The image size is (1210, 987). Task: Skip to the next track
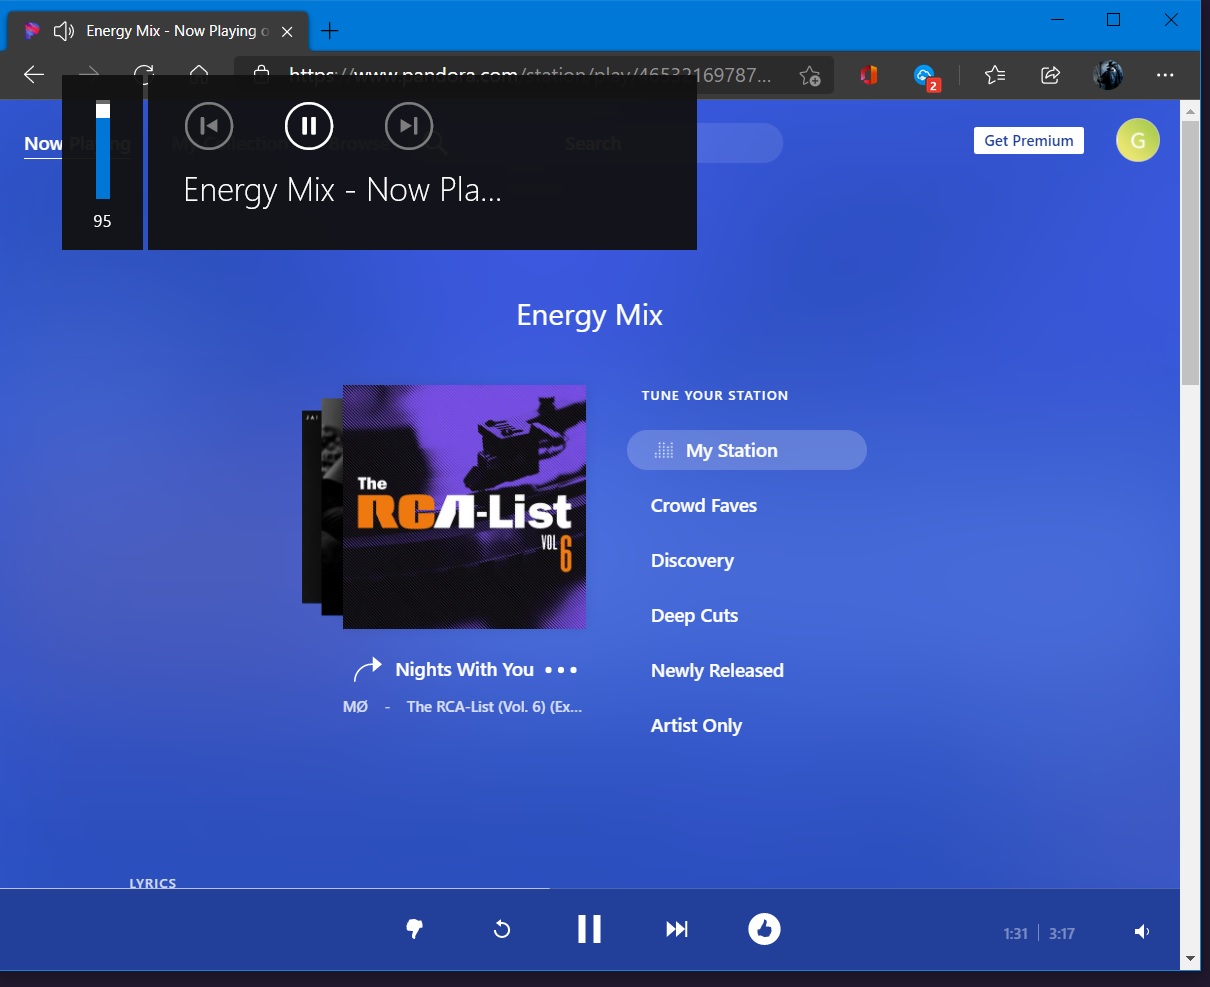676,929
